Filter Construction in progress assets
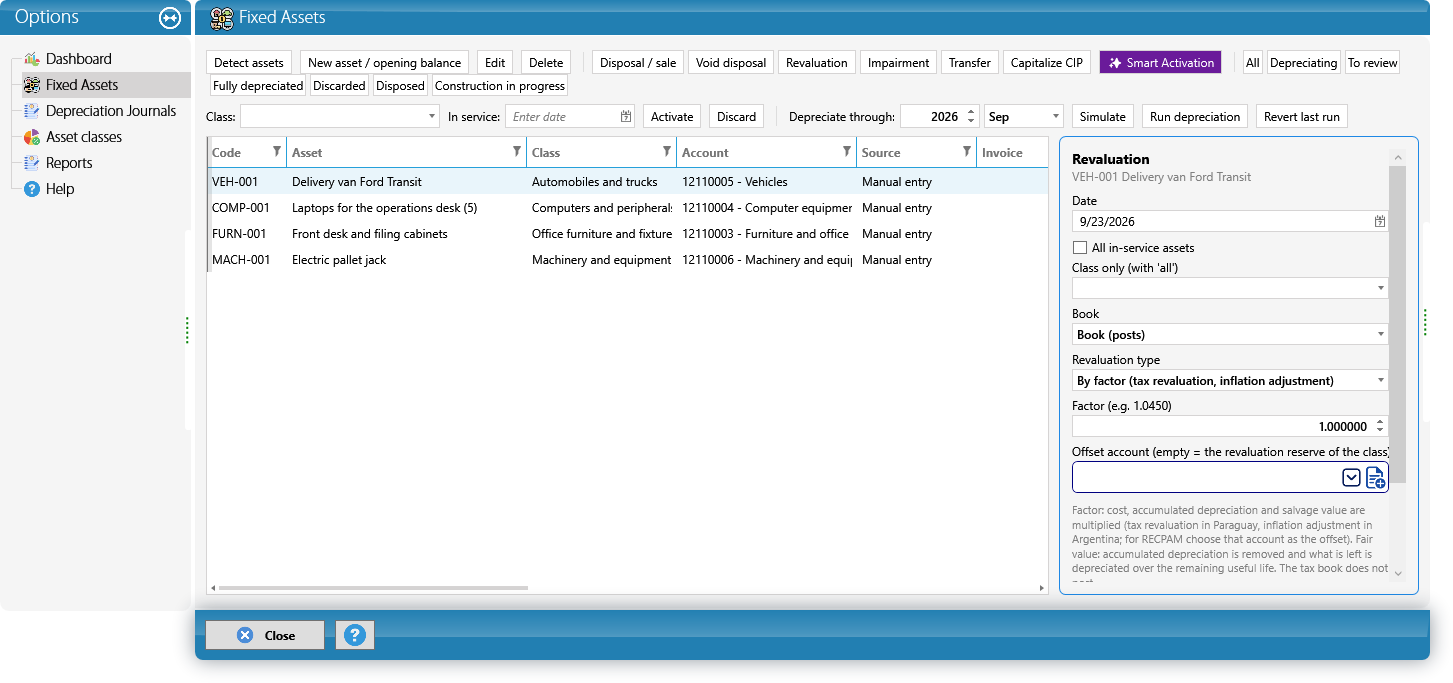 click(x=500, y=86)
